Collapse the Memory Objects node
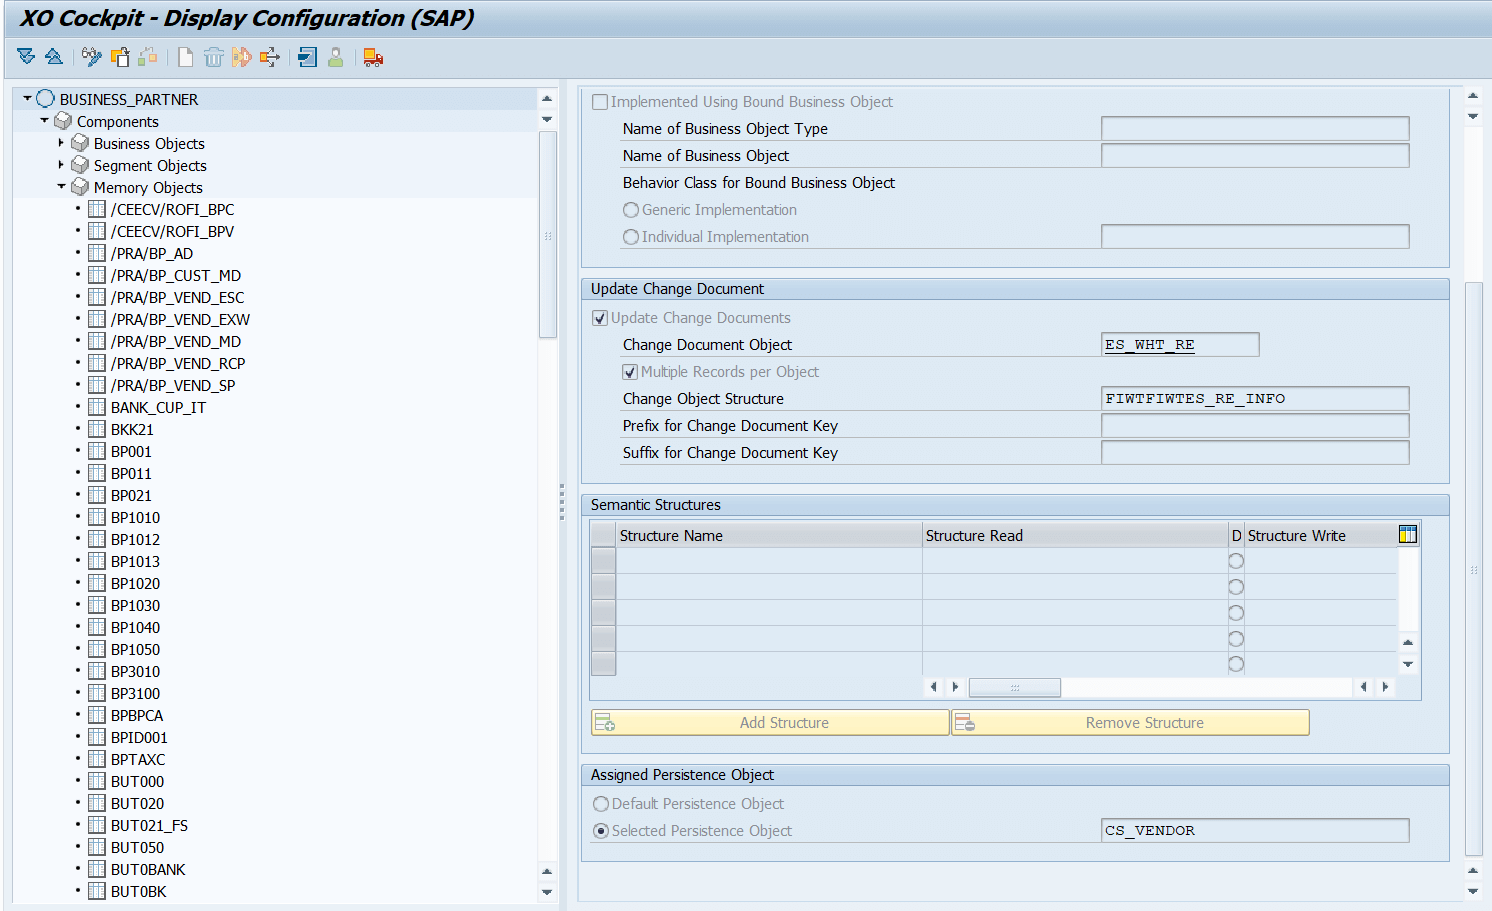Image resolution: width=1492 pixels, height=911 pixels. tap(62, 187)
